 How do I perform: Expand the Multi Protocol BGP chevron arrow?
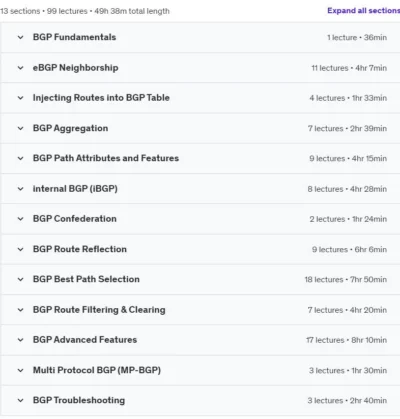(x=21, y=370)
